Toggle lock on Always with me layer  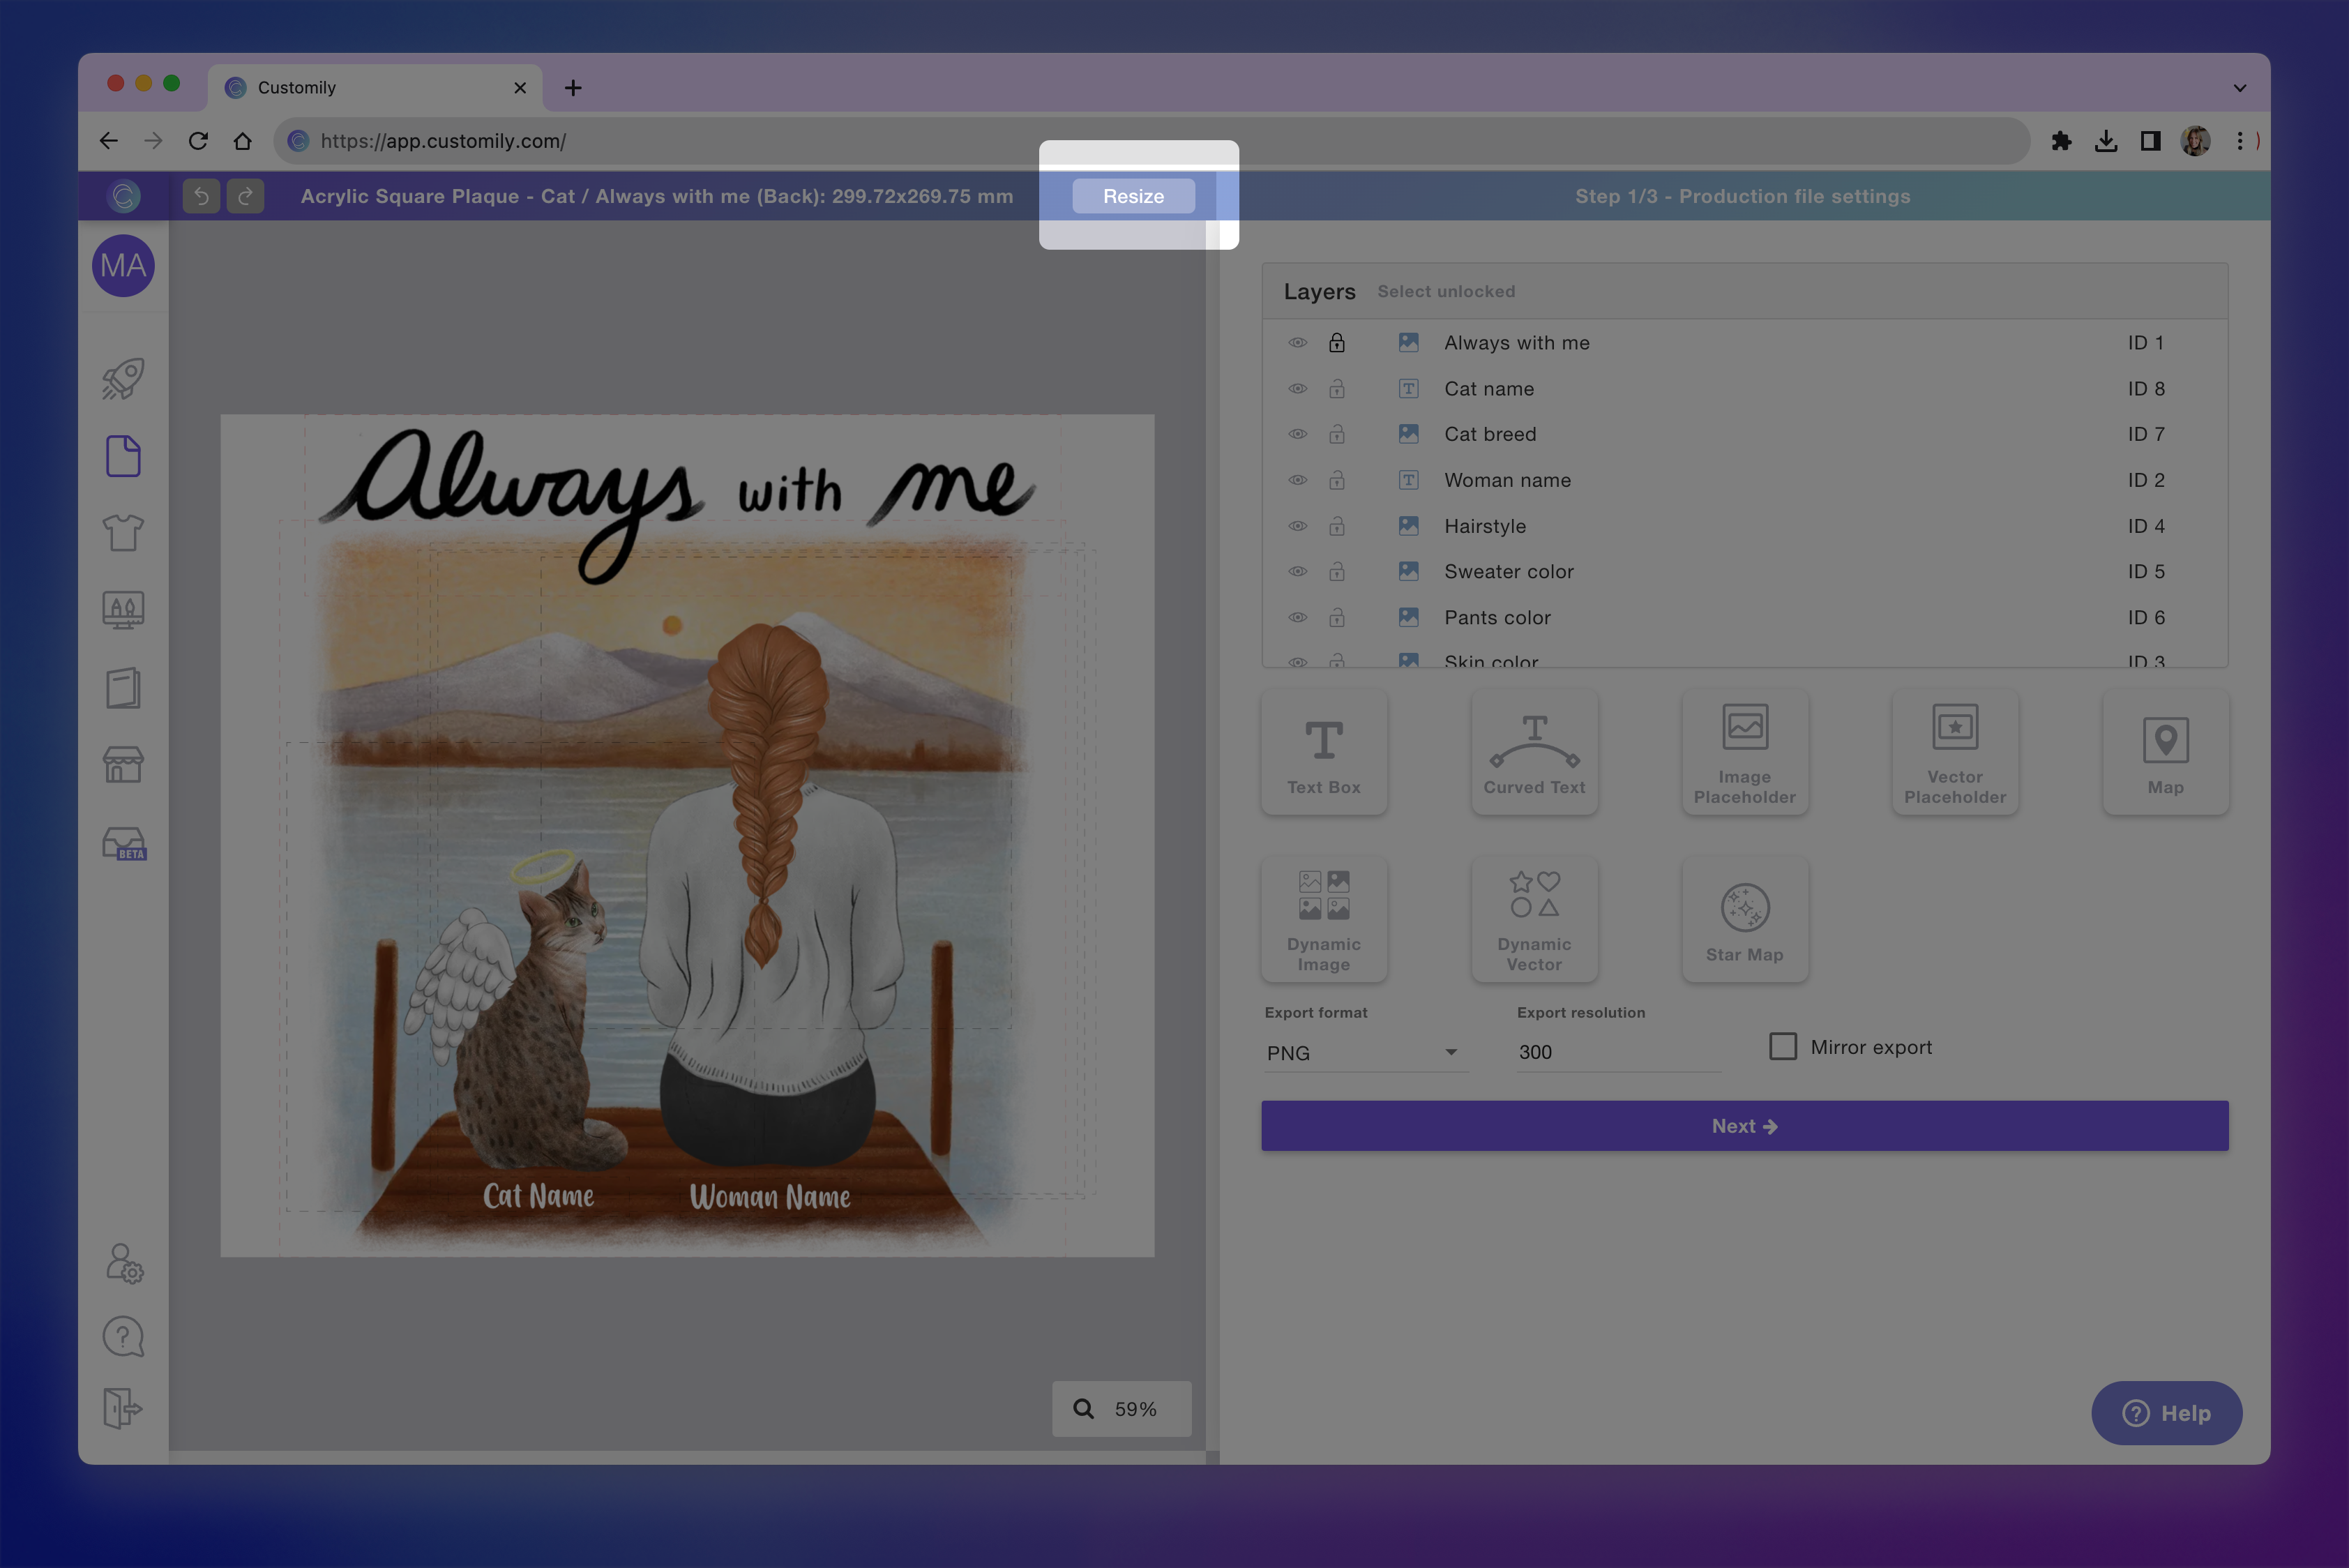(x=1336, y=343)
